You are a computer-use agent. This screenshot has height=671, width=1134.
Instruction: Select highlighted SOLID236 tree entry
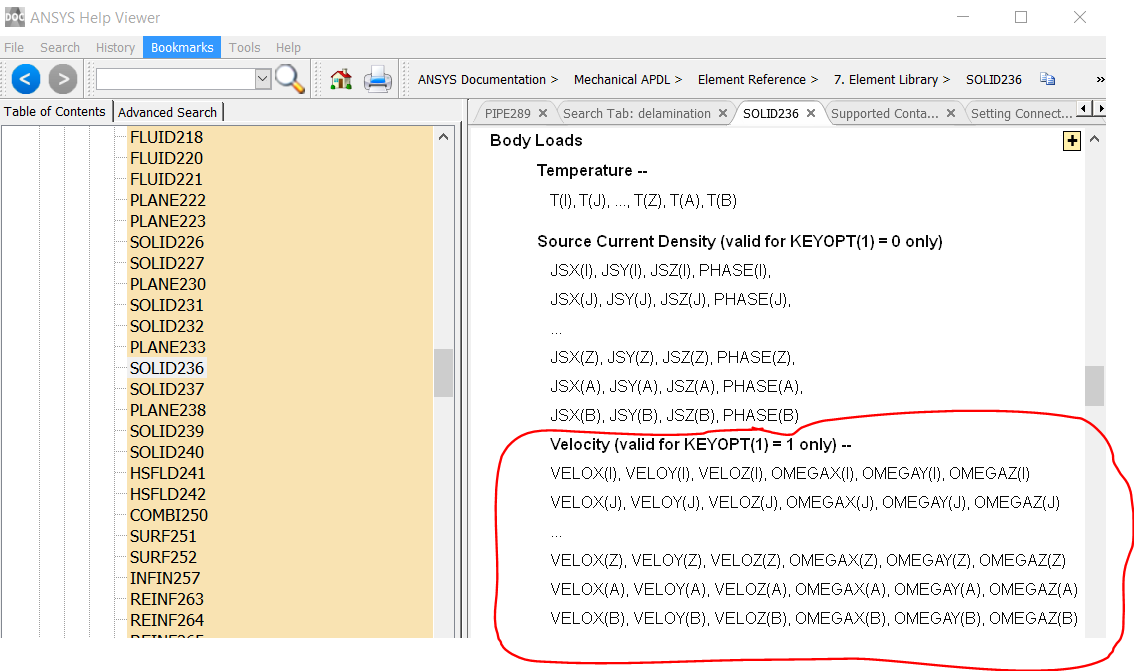(167, 368)
